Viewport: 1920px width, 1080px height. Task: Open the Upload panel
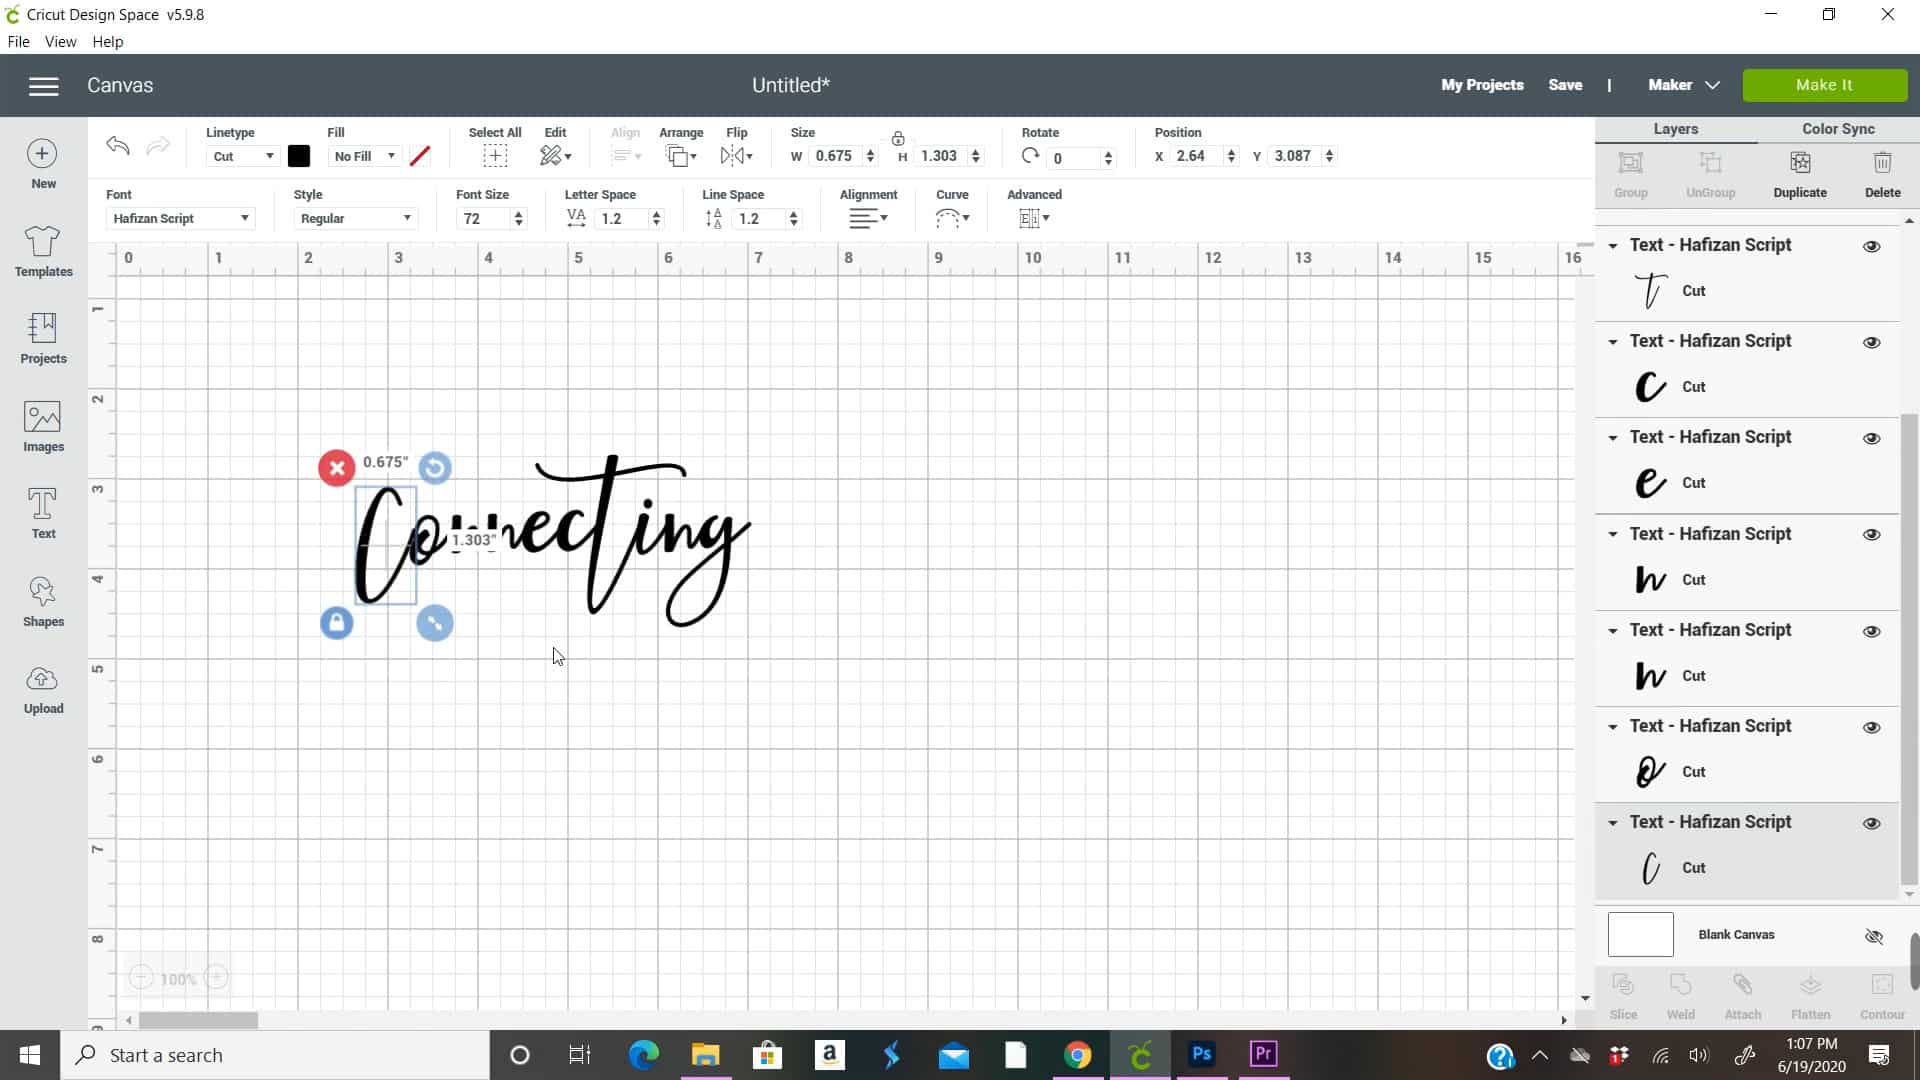[43, 689]
